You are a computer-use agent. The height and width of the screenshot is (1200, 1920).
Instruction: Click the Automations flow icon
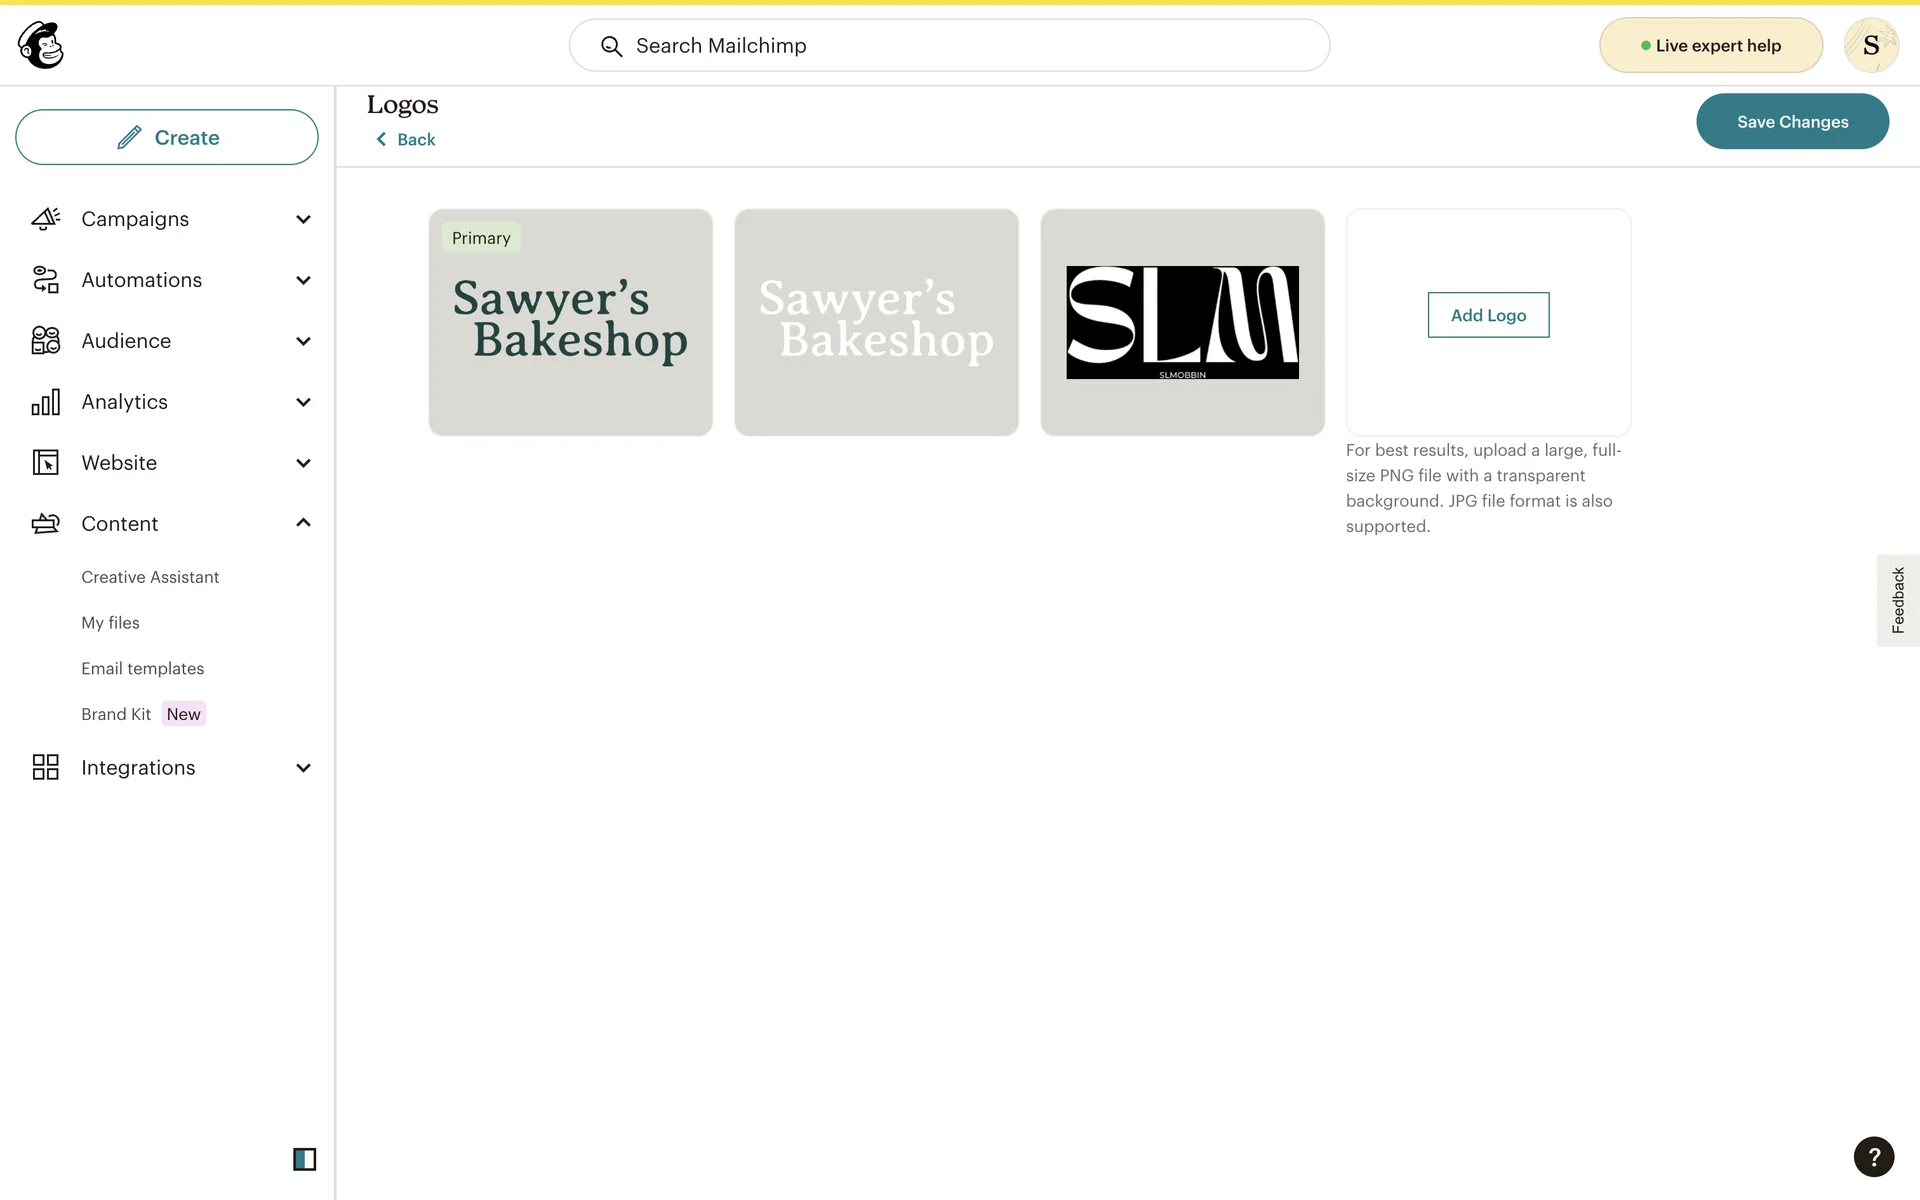(x=46, y=280)
